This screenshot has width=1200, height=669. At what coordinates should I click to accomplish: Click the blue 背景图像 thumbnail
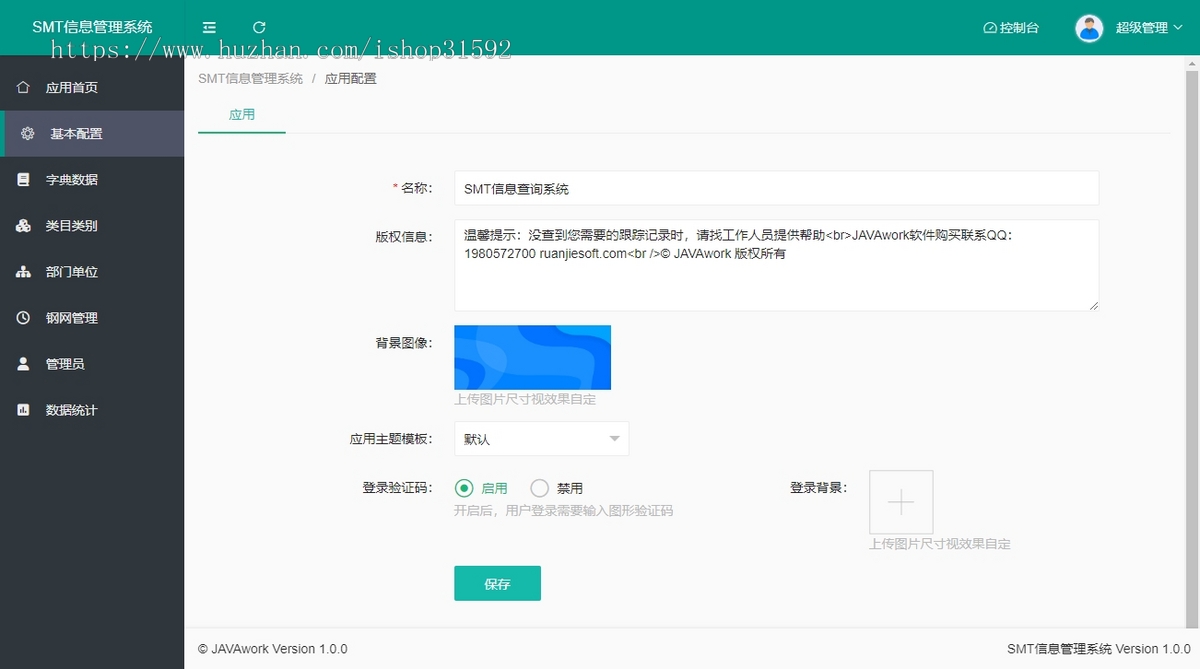click(x=532, y=357)
